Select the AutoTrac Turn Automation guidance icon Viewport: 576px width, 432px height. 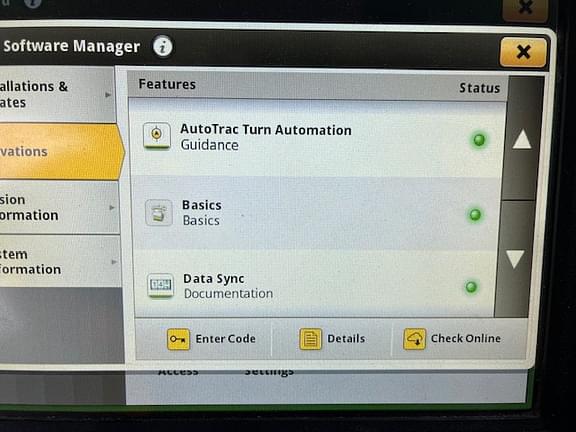(x=157, y=136)
